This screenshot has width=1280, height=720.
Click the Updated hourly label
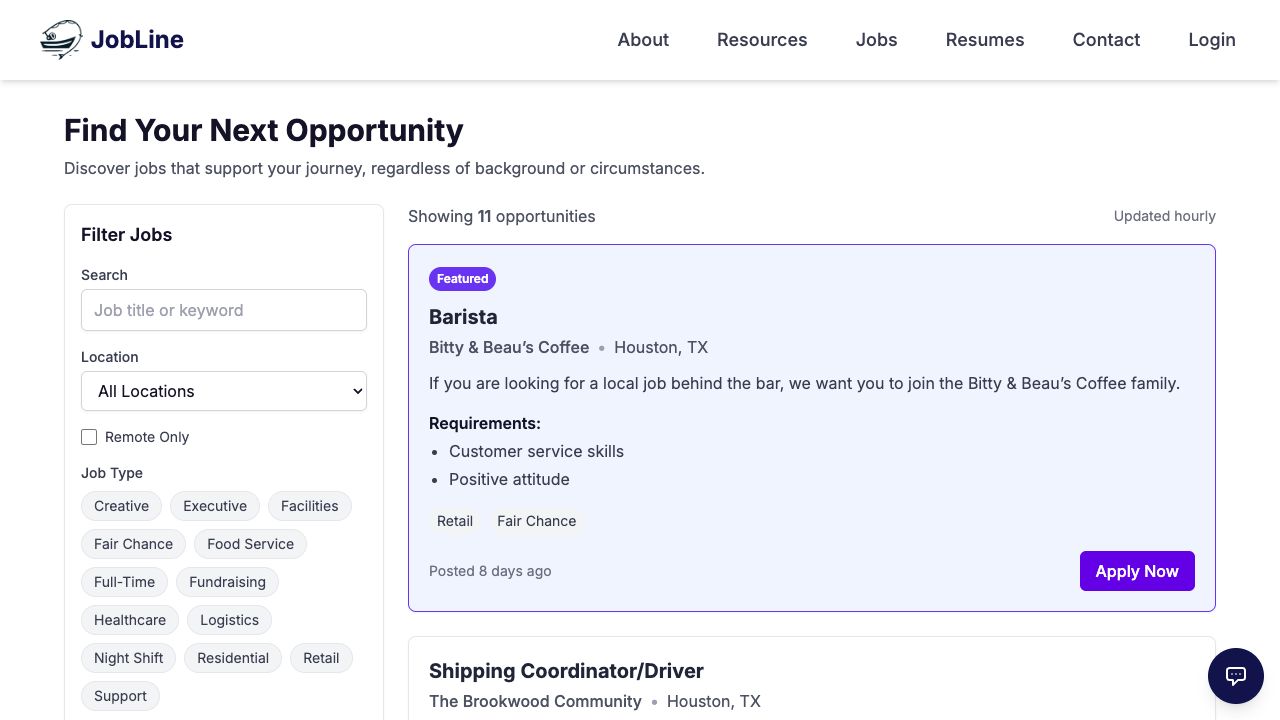tap(1165, 216)
